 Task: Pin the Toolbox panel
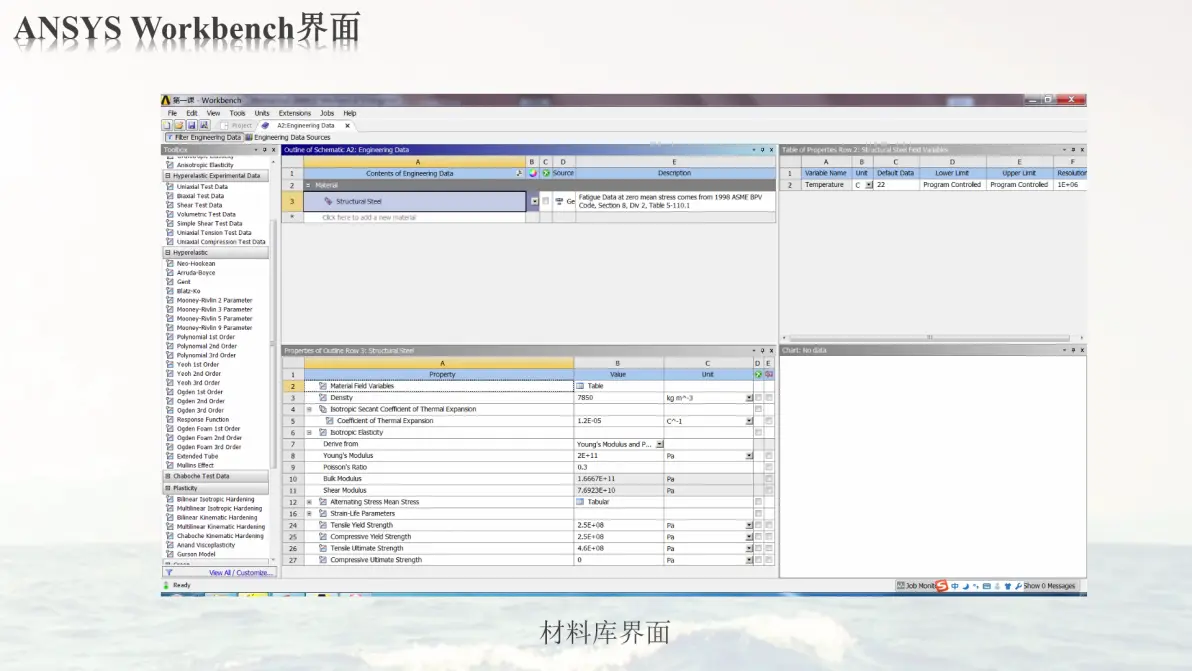coord(265,150)
